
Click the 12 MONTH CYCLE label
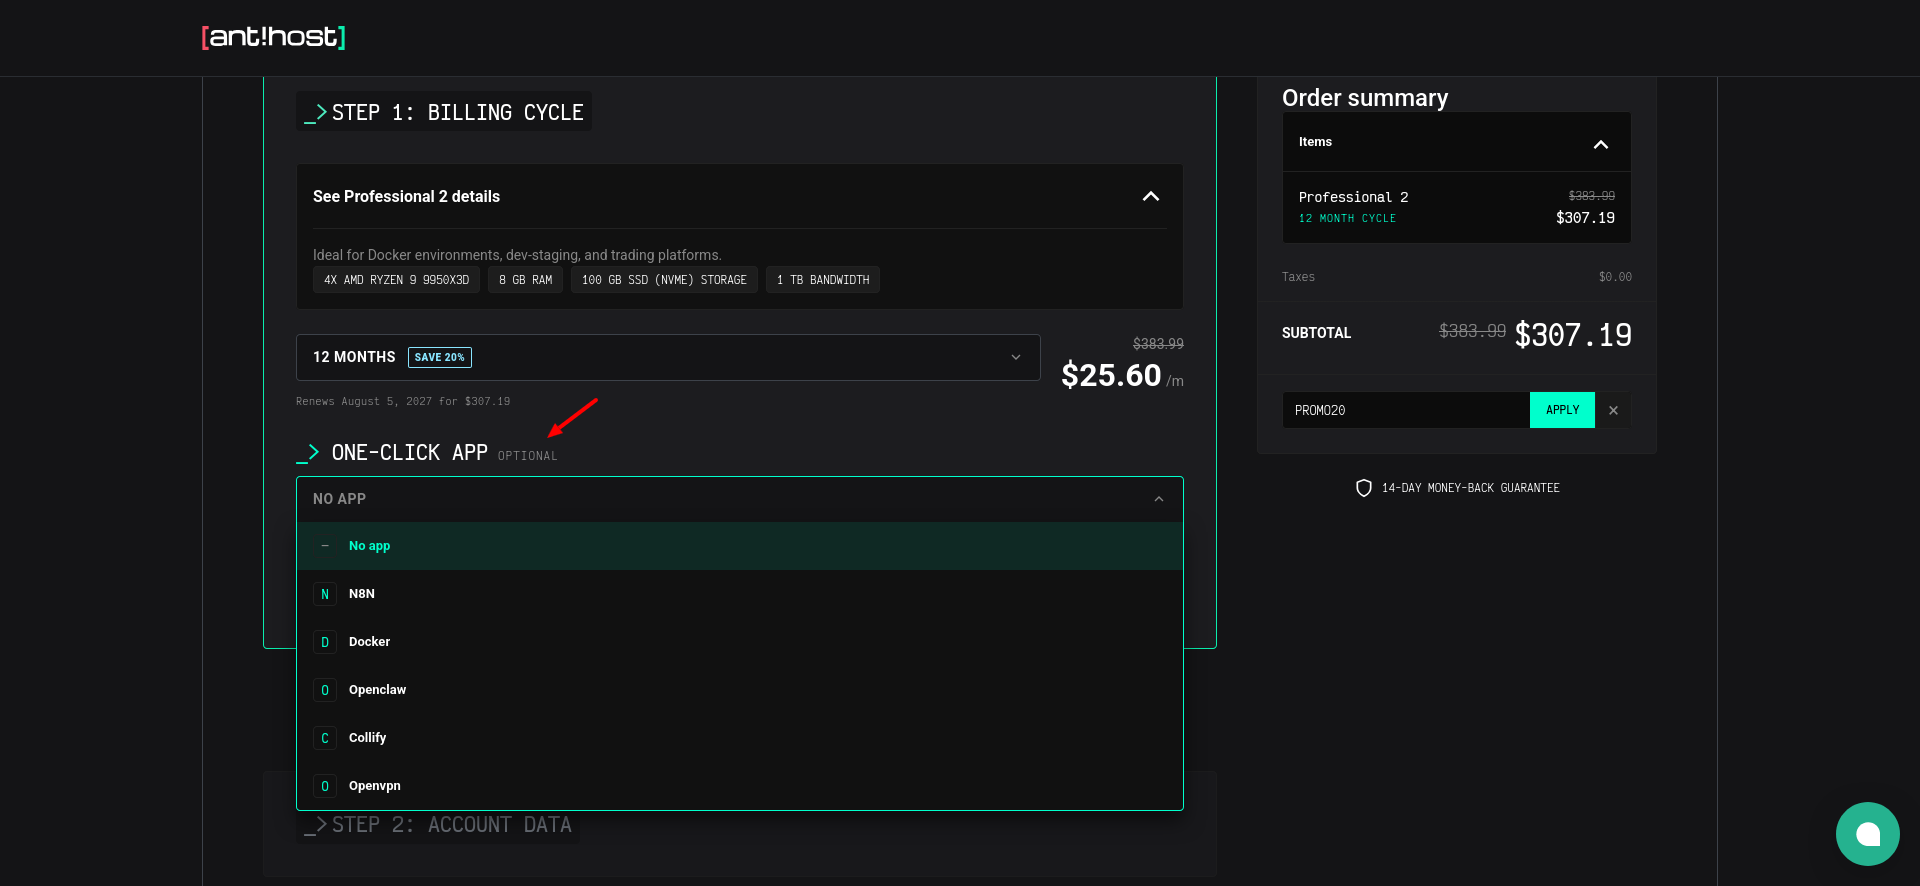coord(1347,218)
